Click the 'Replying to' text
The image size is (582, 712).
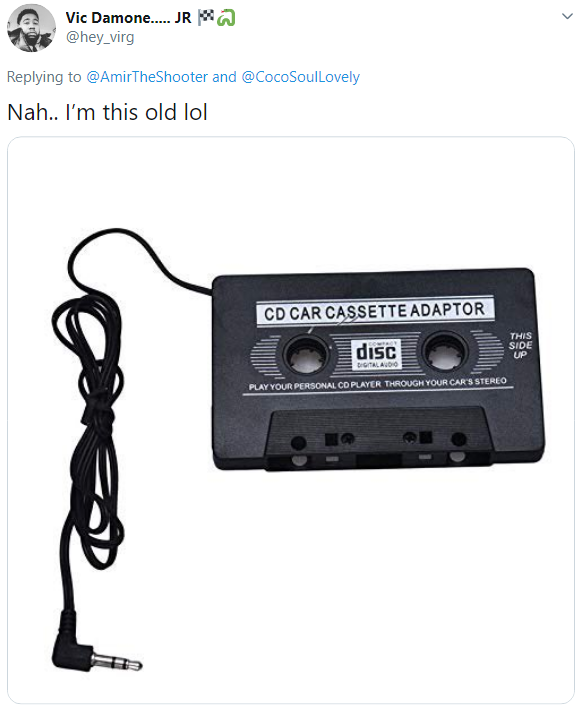pyautogui.click(x=44, y=77)
